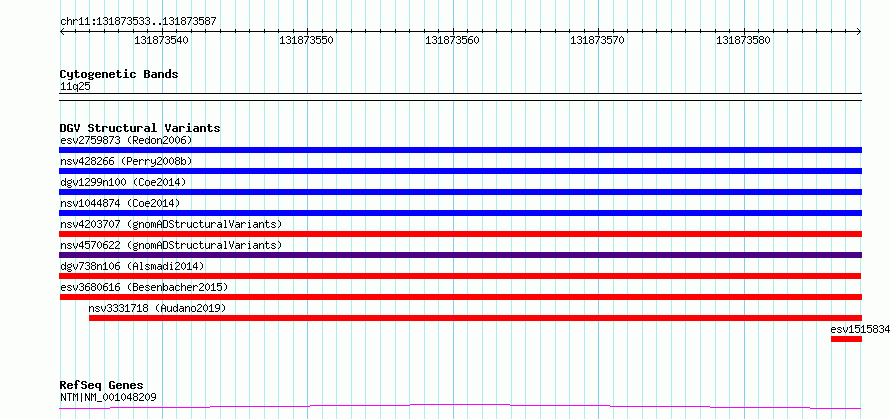Image resolution: width=890 pixels, height=419 pixels.
Task: Open variant nsv4570622 (gnomADStructuralVariants) label
Action: click(171, 245)
